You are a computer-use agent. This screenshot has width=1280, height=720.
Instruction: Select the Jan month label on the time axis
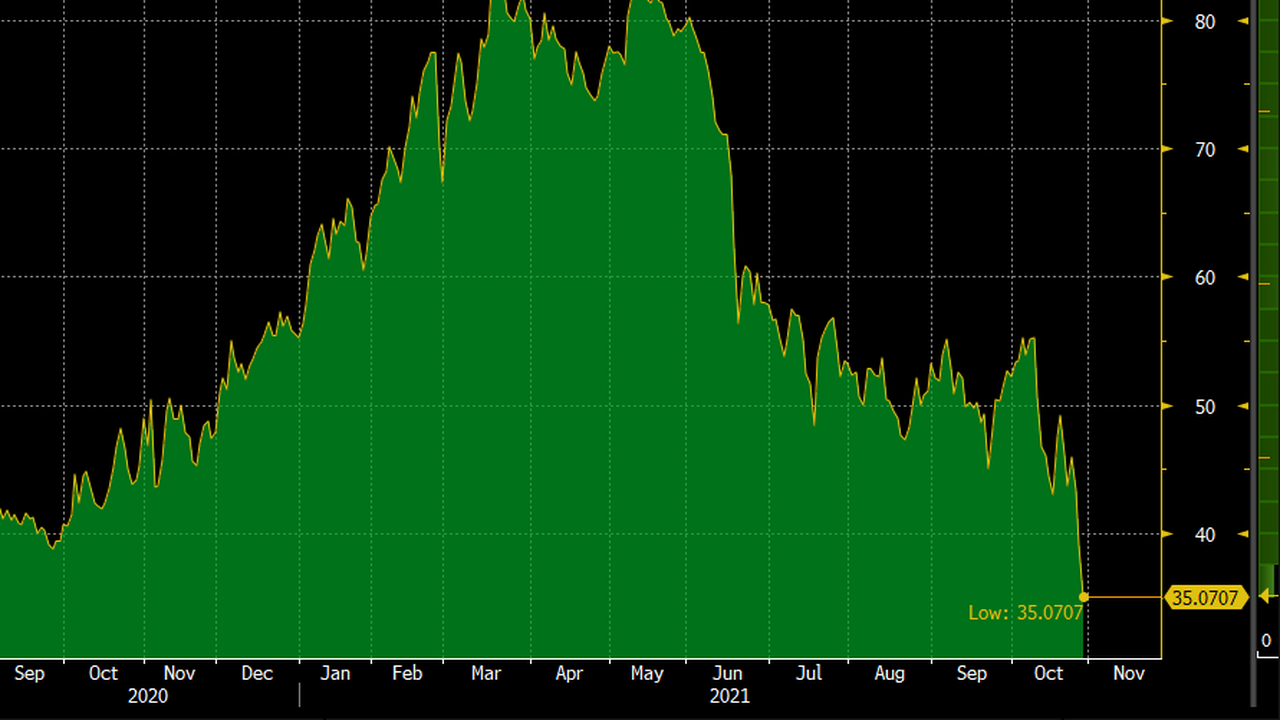coord(335,673)
